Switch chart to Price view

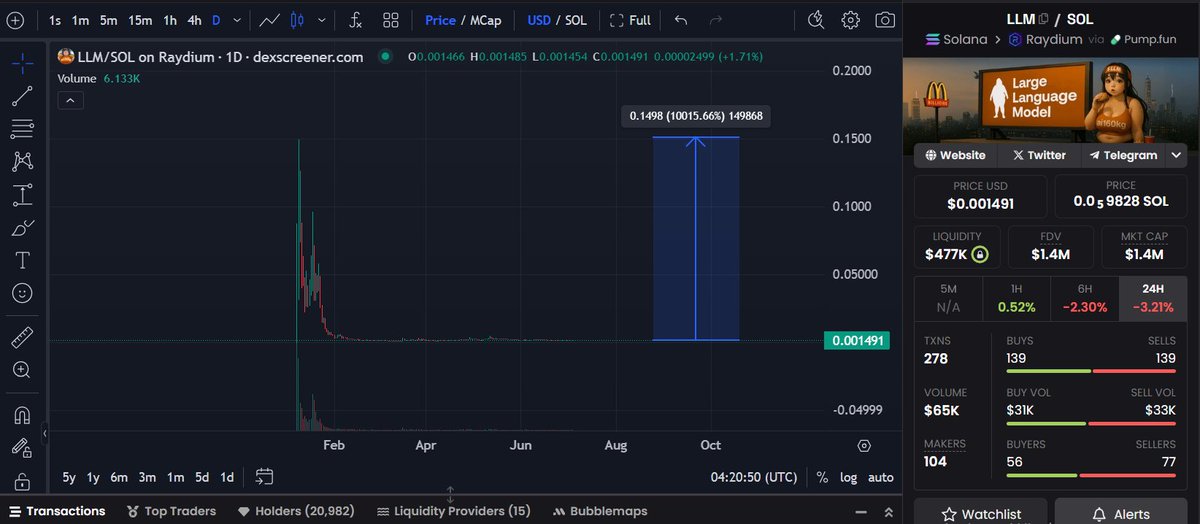pyautogui.click(x=440, y=20)
